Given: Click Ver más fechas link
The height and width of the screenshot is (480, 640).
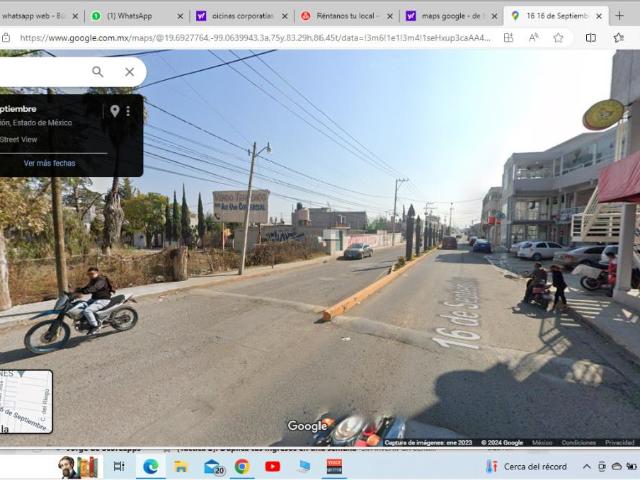Looking at the screenshot, I should click(x=49, y=163).
